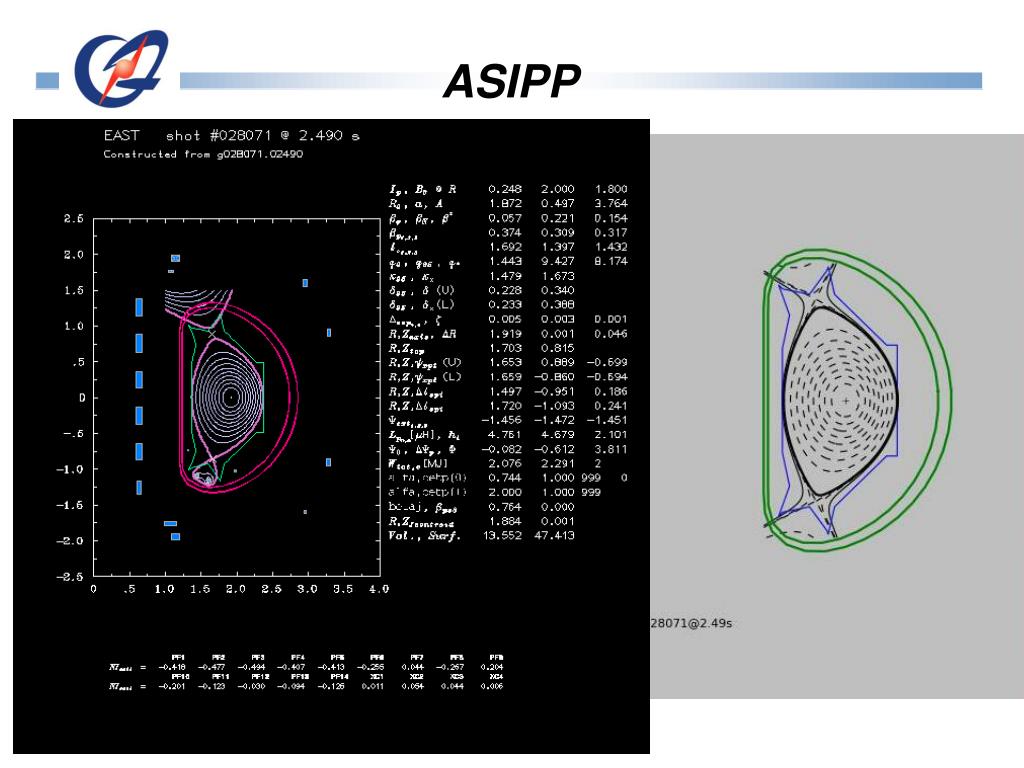This screenshot has width=1024, height=768.
Task: Click the upper X-point marker in left plot
Action: (x=211, y=333)
